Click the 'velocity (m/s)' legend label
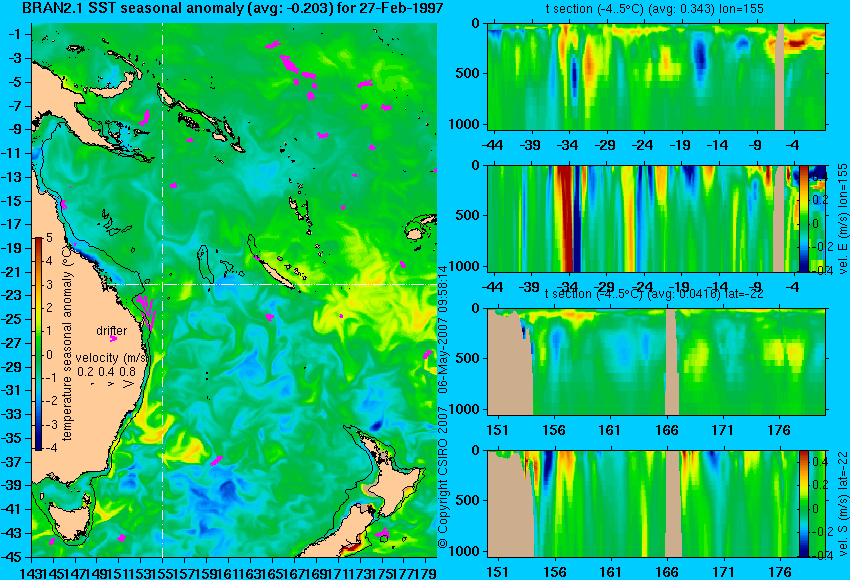Viewport: 850px width, 580px height. point(112,358)
